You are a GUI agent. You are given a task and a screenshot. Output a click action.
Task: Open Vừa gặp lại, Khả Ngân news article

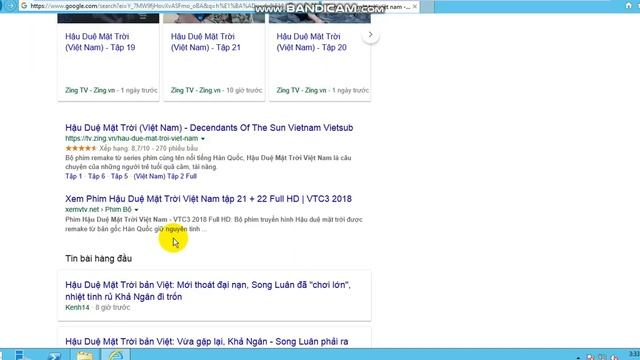[207, 341]
